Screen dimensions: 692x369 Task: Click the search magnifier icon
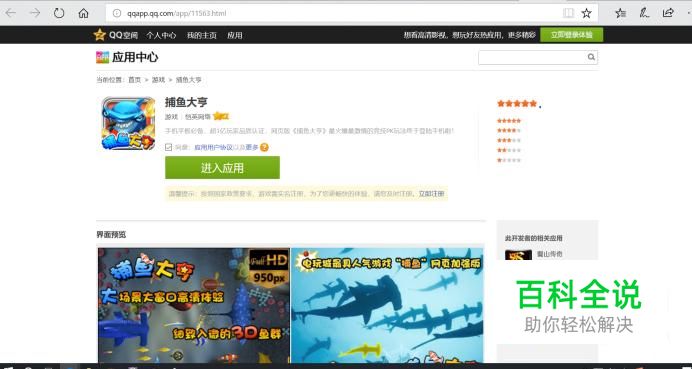[591, 57]
